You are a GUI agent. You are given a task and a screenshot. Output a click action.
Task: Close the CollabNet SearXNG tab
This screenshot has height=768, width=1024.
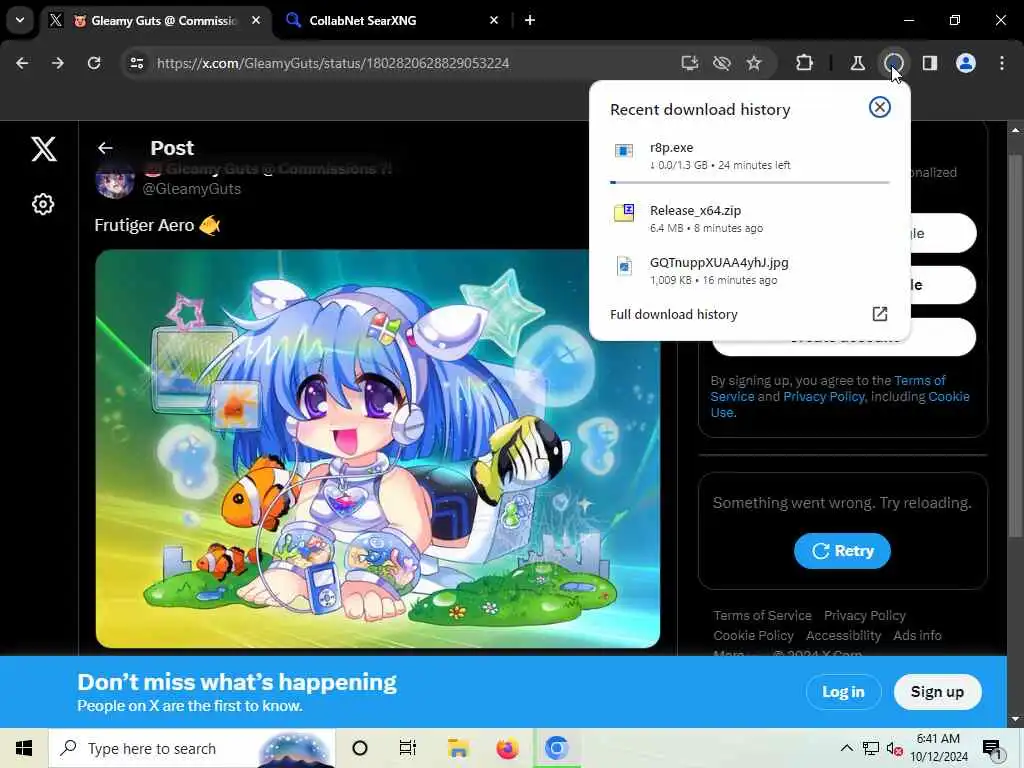pyautogui.click(x=494, y=21)
